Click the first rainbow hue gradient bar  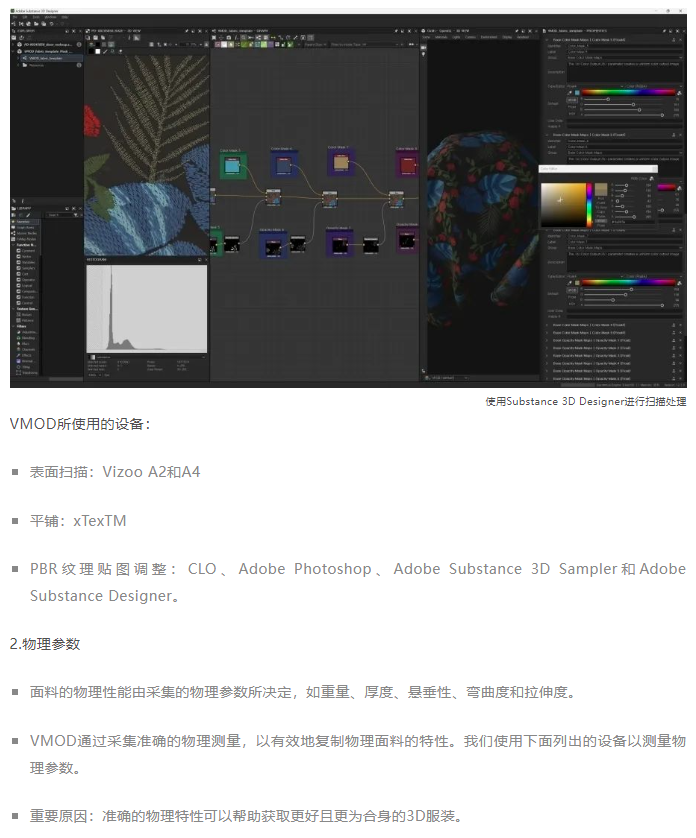coord(629,92)
